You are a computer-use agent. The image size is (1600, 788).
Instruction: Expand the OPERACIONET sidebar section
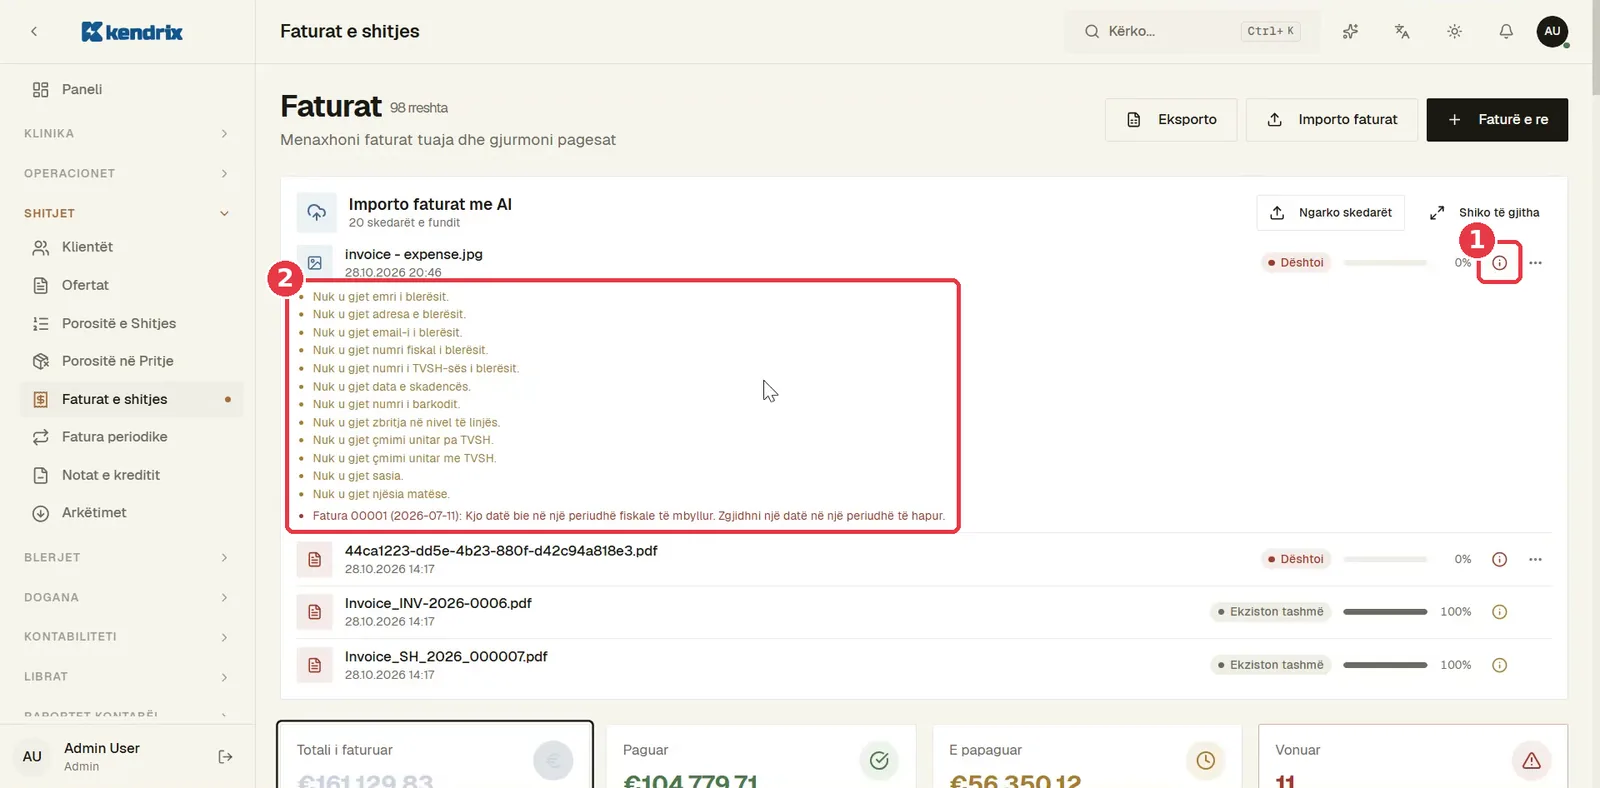pyautogui.click(x=127, y=173)
